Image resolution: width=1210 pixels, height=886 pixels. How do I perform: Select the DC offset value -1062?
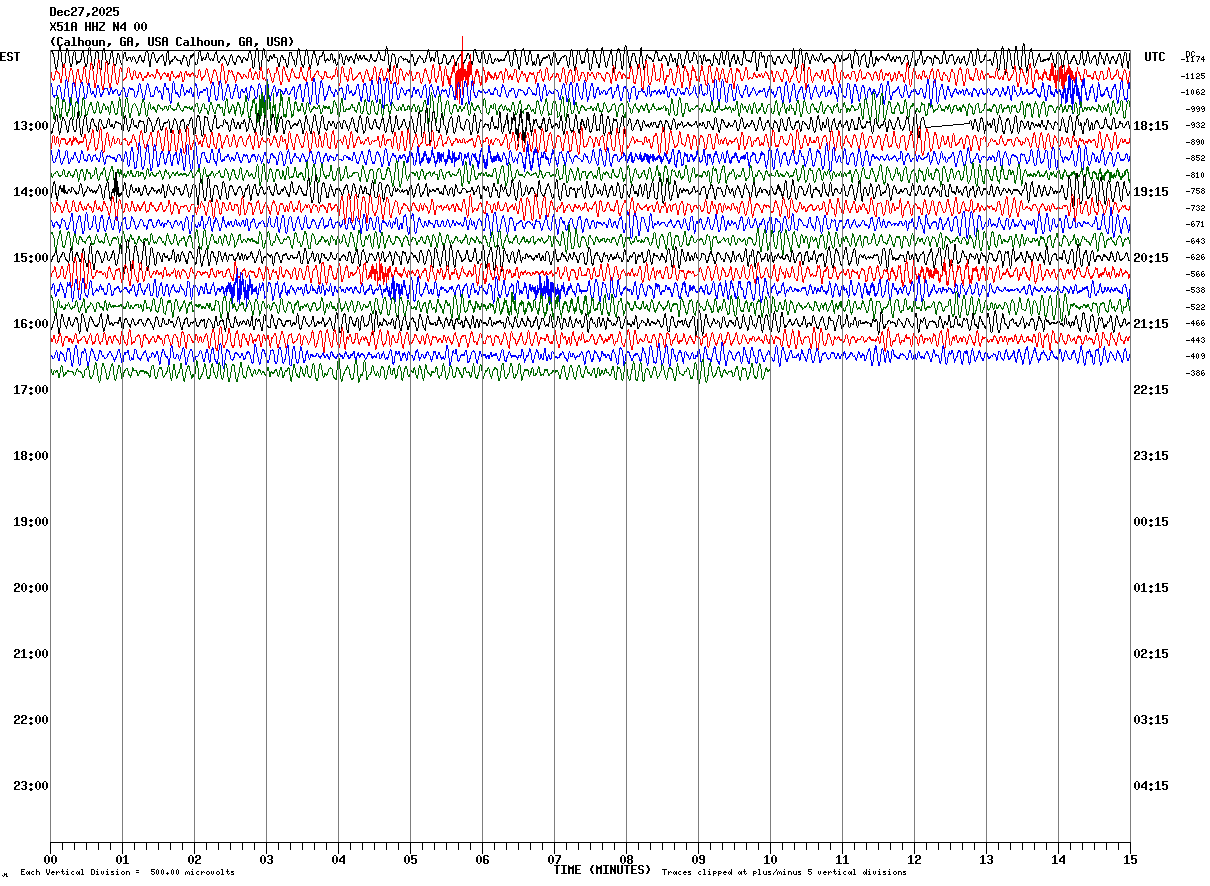click(1194, 92)
